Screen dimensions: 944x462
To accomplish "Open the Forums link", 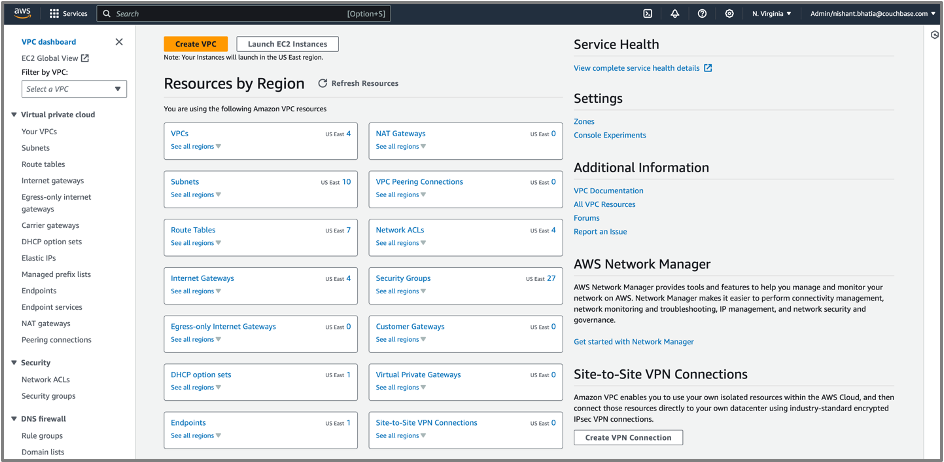I will pos(586,218).
